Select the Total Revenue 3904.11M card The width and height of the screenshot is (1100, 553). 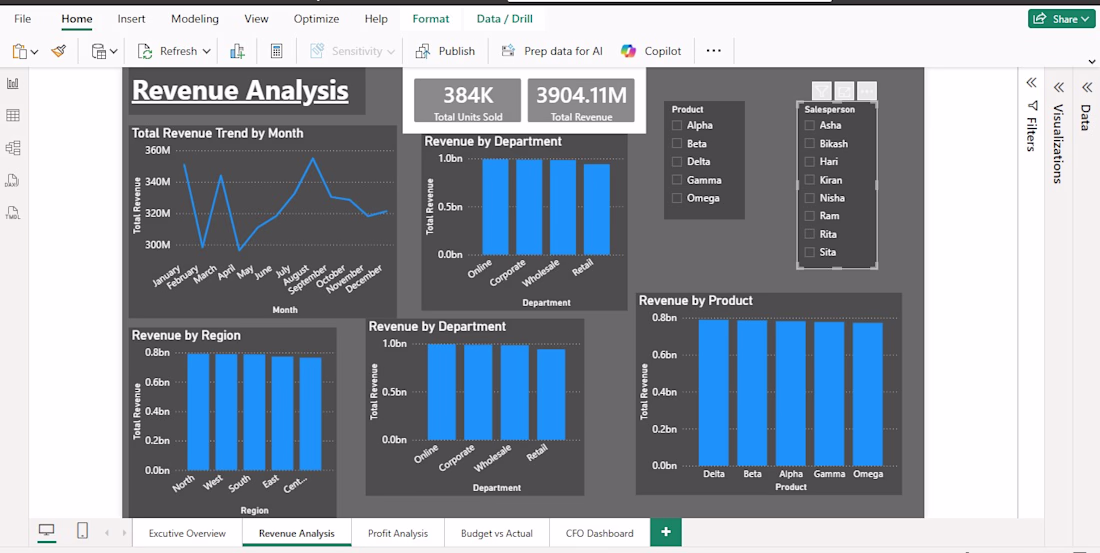click(582, 100)
